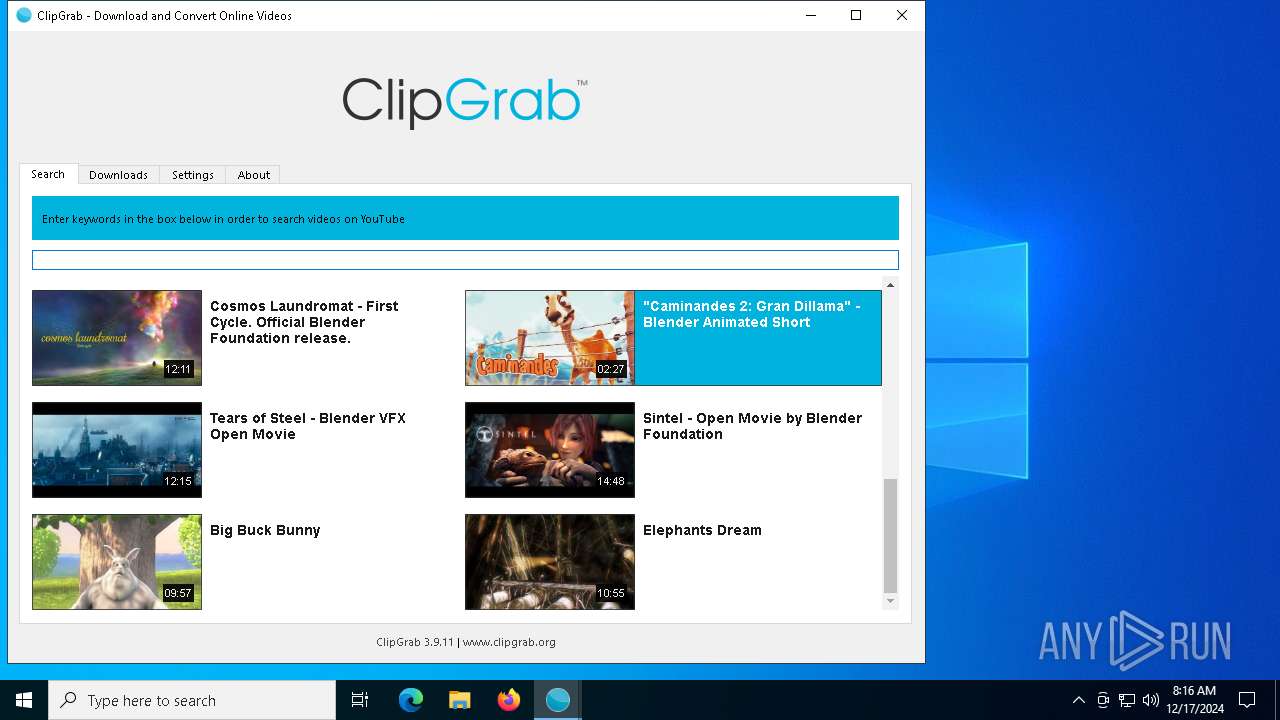
Task: Open the Tears of Steel thumbnail
Action: [x=117, y=450]
